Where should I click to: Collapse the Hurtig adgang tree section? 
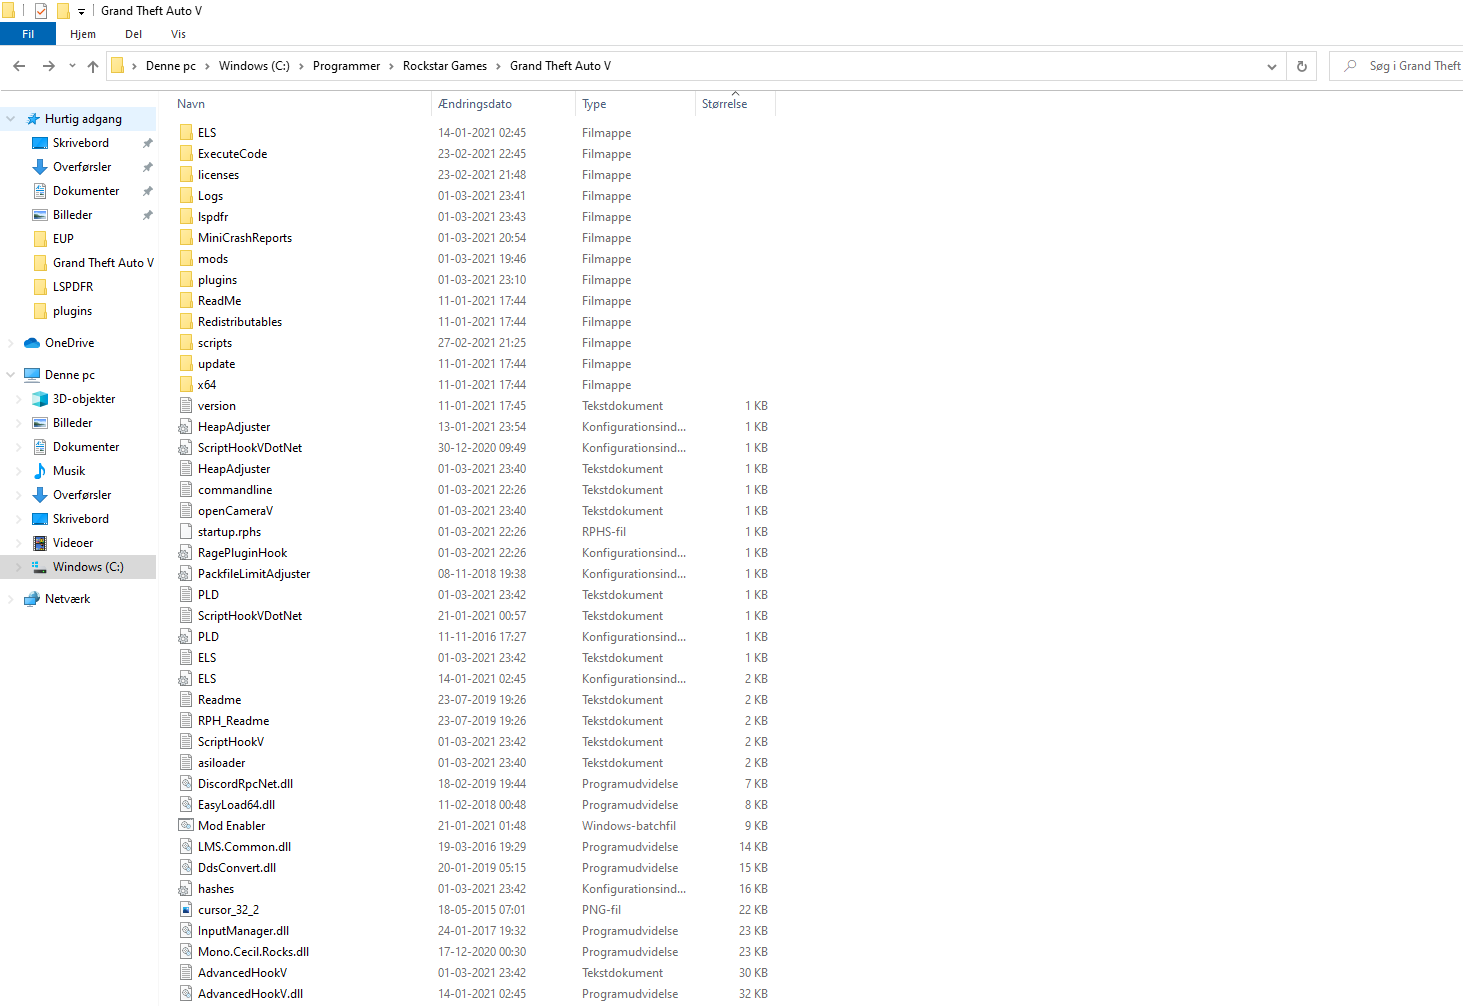11,119
